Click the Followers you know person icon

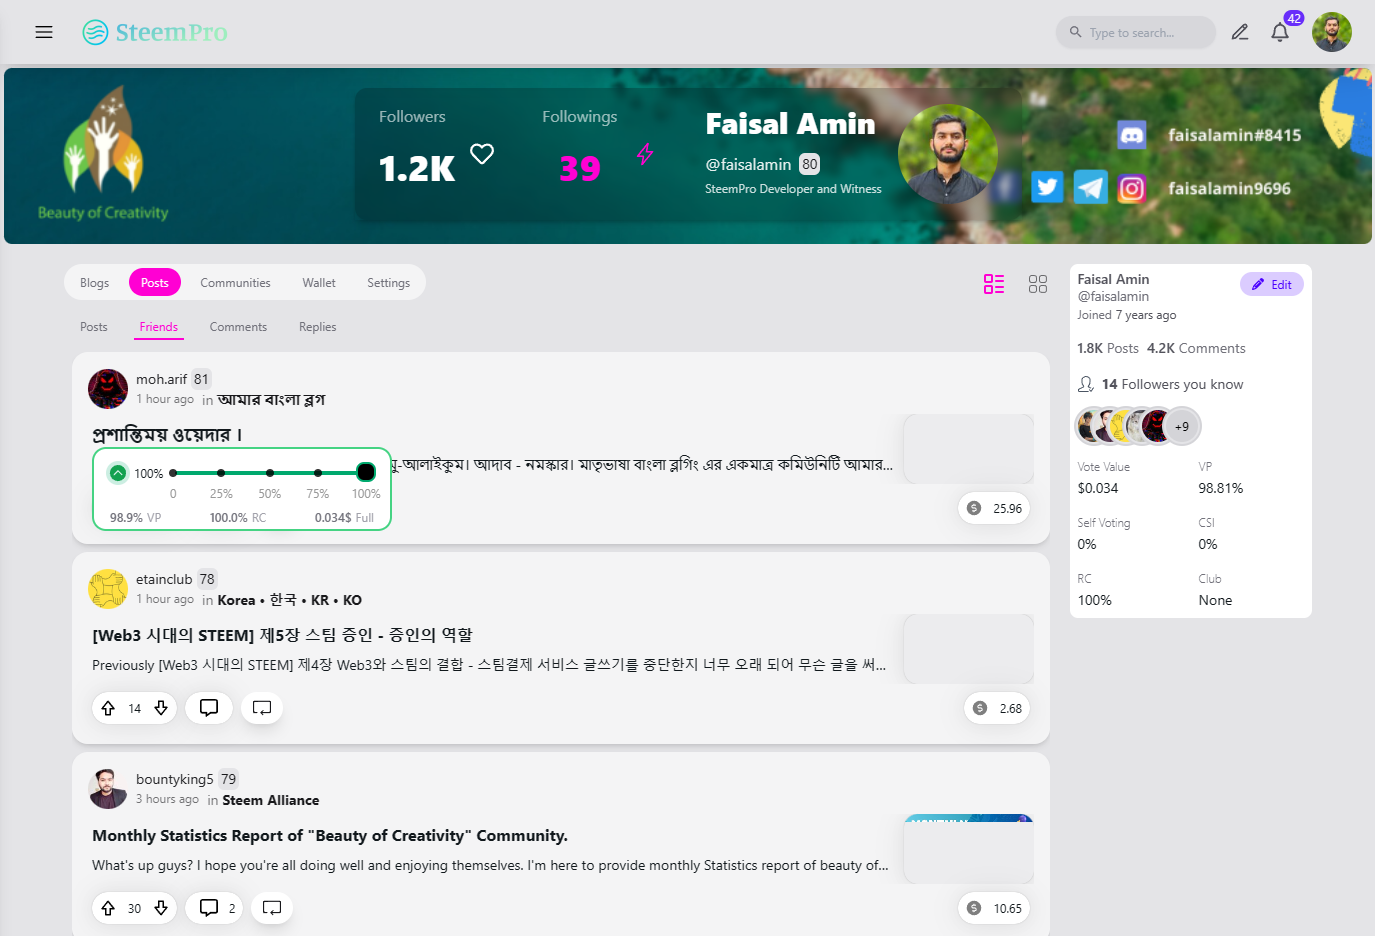[x=1086, y=384]
